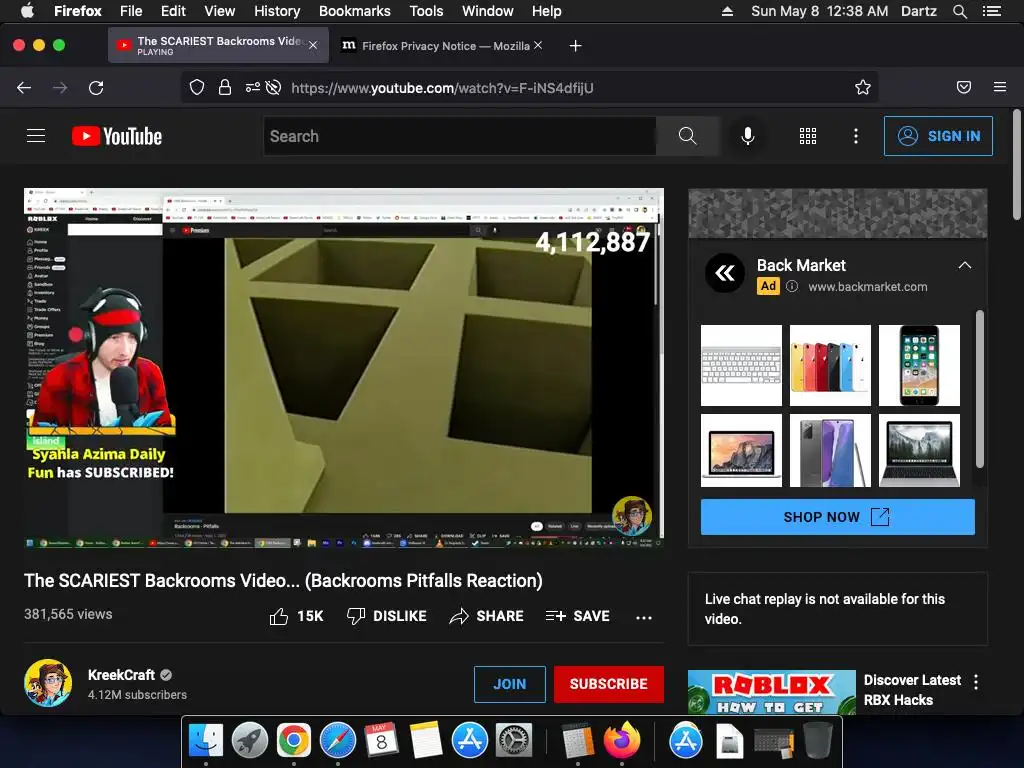Open the Galaxy Note phone ad thumbnail
This screenshot has width=1024, height=768.
click(x=830, y=450)
